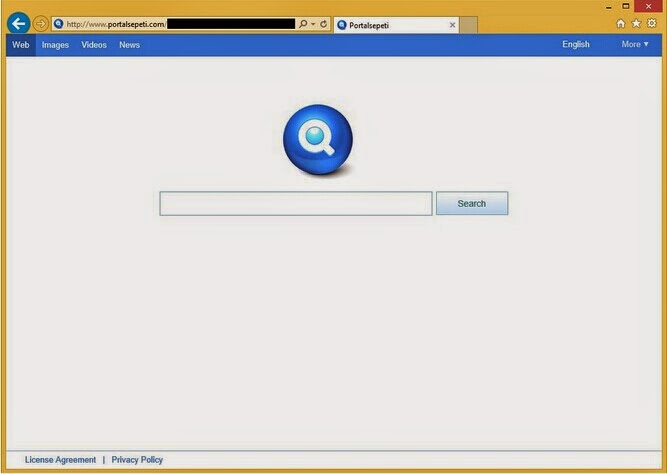Open the Privacy Policy link
Viewport: 667px width, 474px height.
(137, 460)
